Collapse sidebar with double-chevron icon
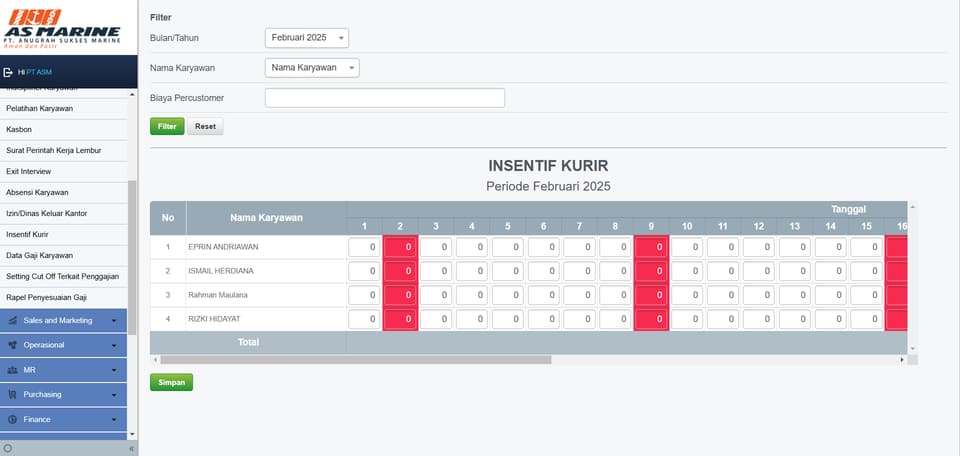The width and height of the screenshot is (960, 456). click(x=131, y=449)
